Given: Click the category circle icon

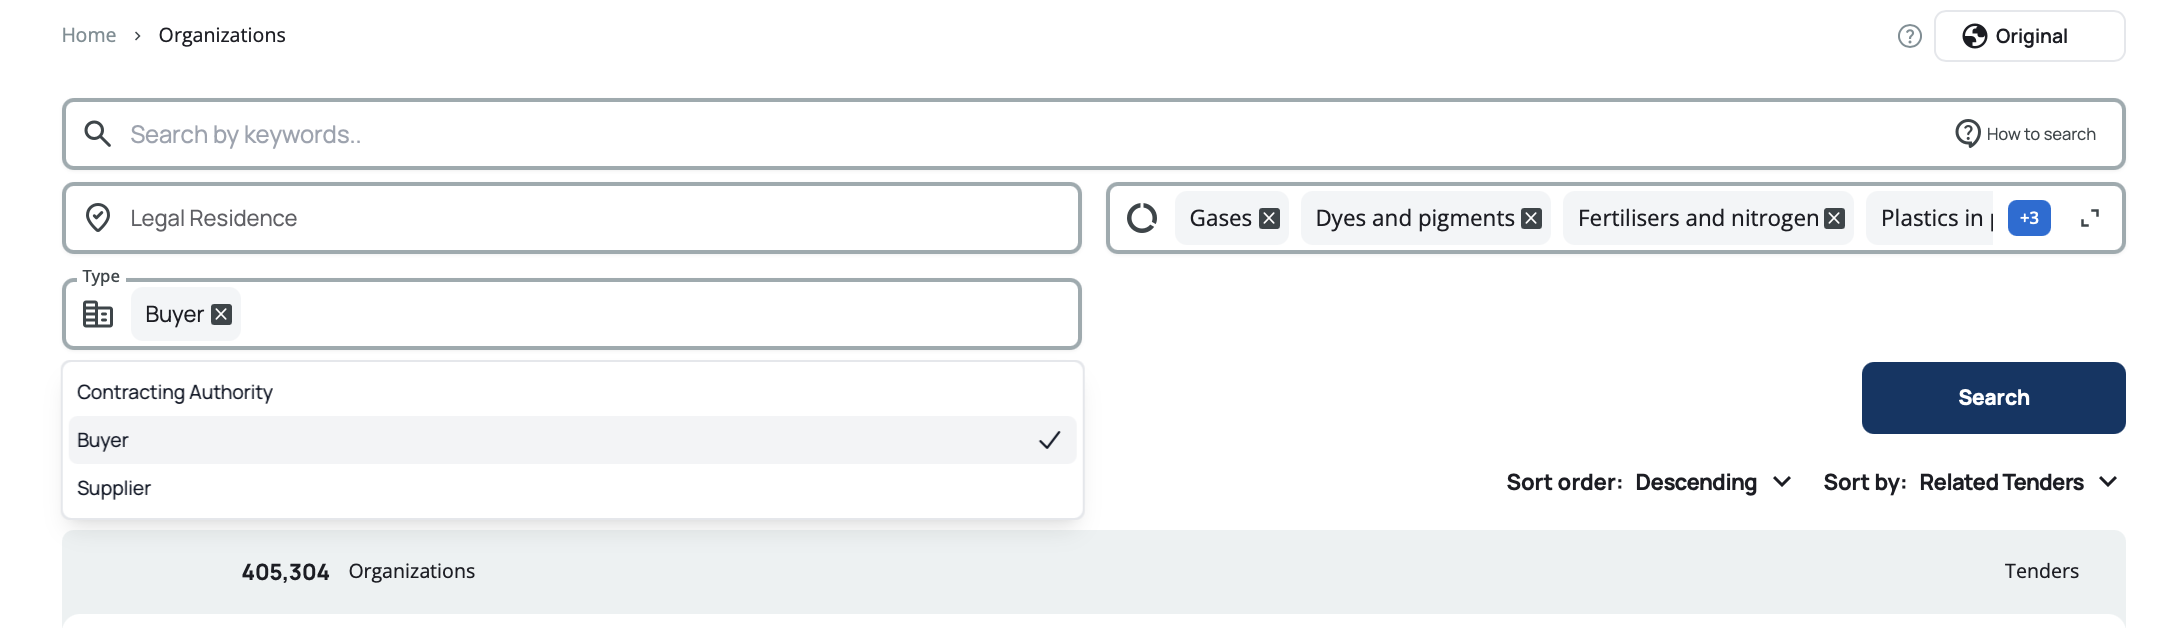Looking at the screenshot, I should [1141, 218].
